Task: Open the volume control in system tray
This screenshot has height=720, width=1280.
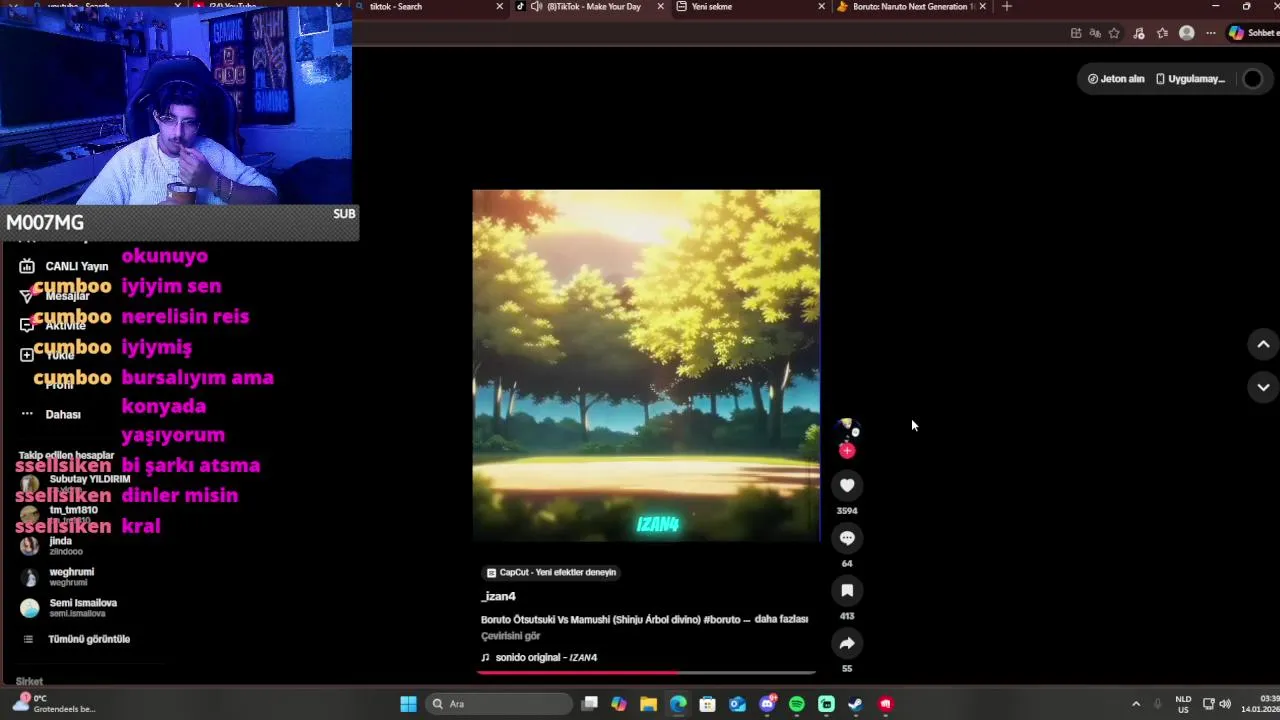Action: pyautogui.click(x=1225, y=704)
